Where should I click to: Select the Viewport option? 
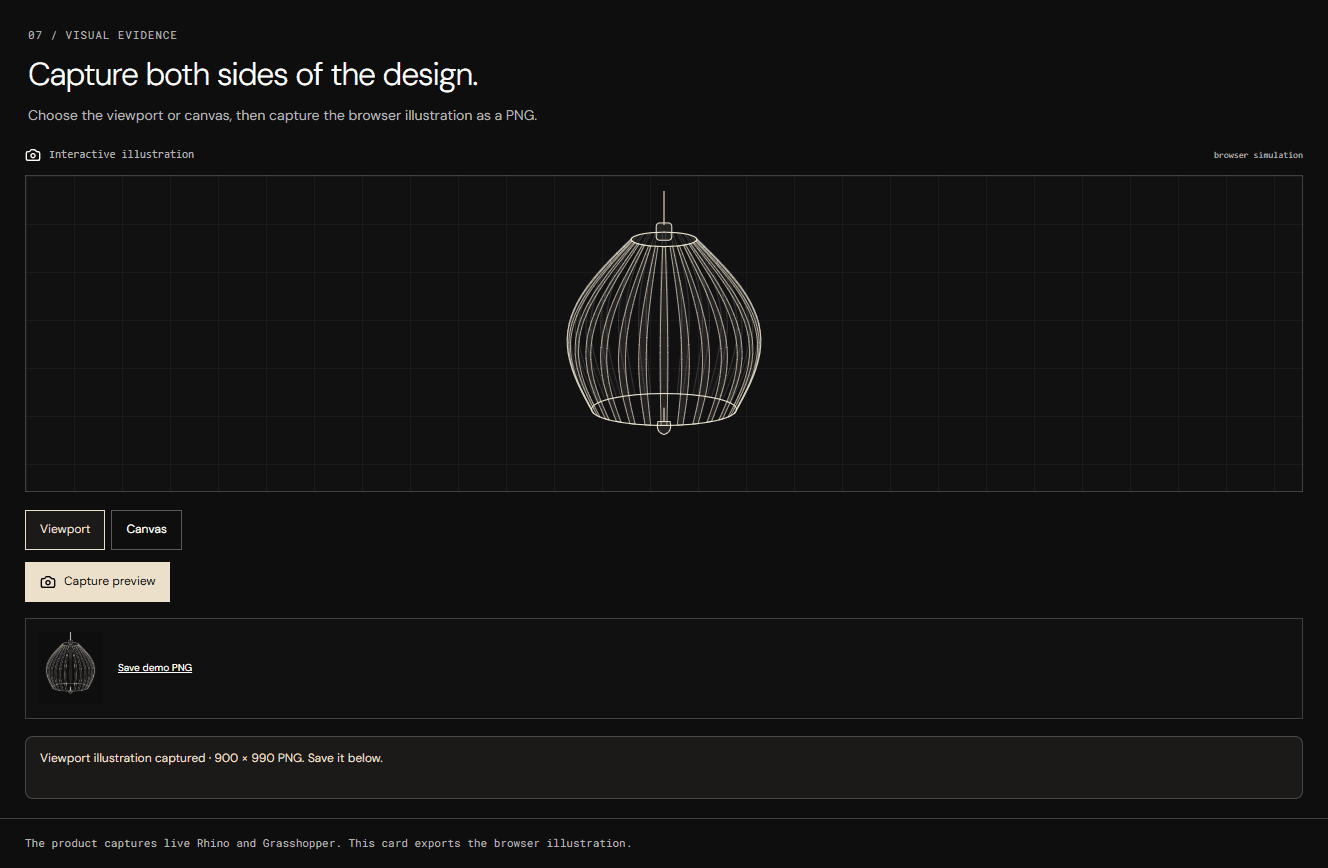[x=65, y=530]
